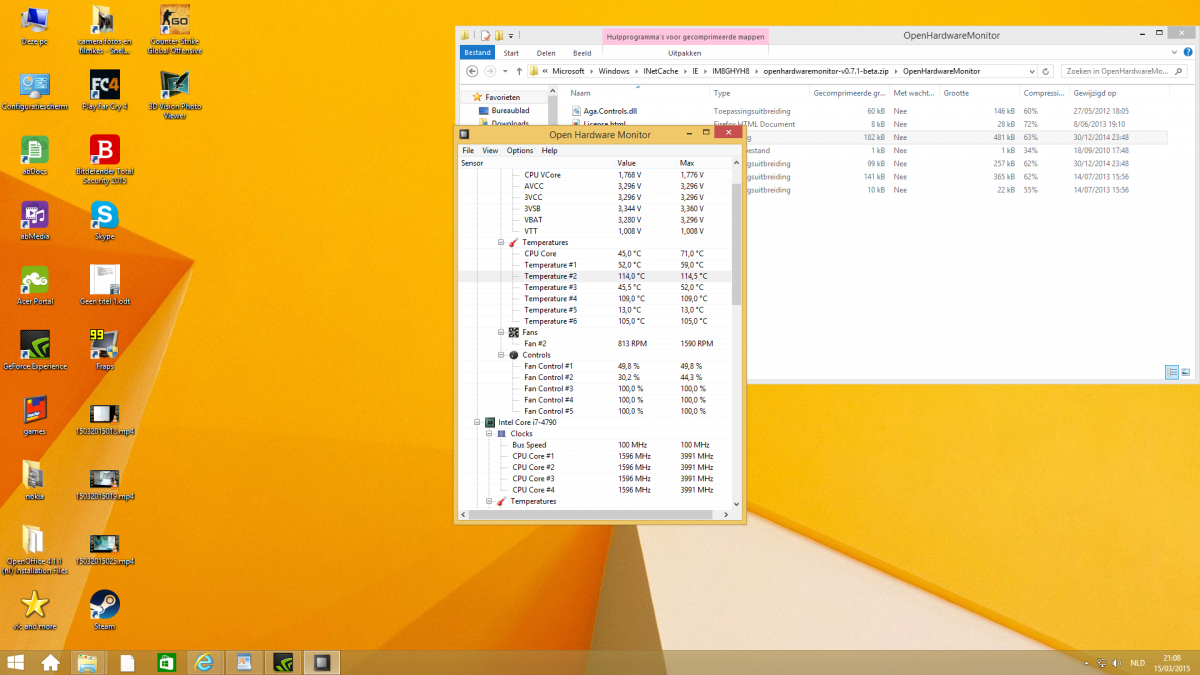The height and width of the screenshot is (675, 1200).
Task: Open the View menu in Hardware Monitor
Action: tap(490, 151)
